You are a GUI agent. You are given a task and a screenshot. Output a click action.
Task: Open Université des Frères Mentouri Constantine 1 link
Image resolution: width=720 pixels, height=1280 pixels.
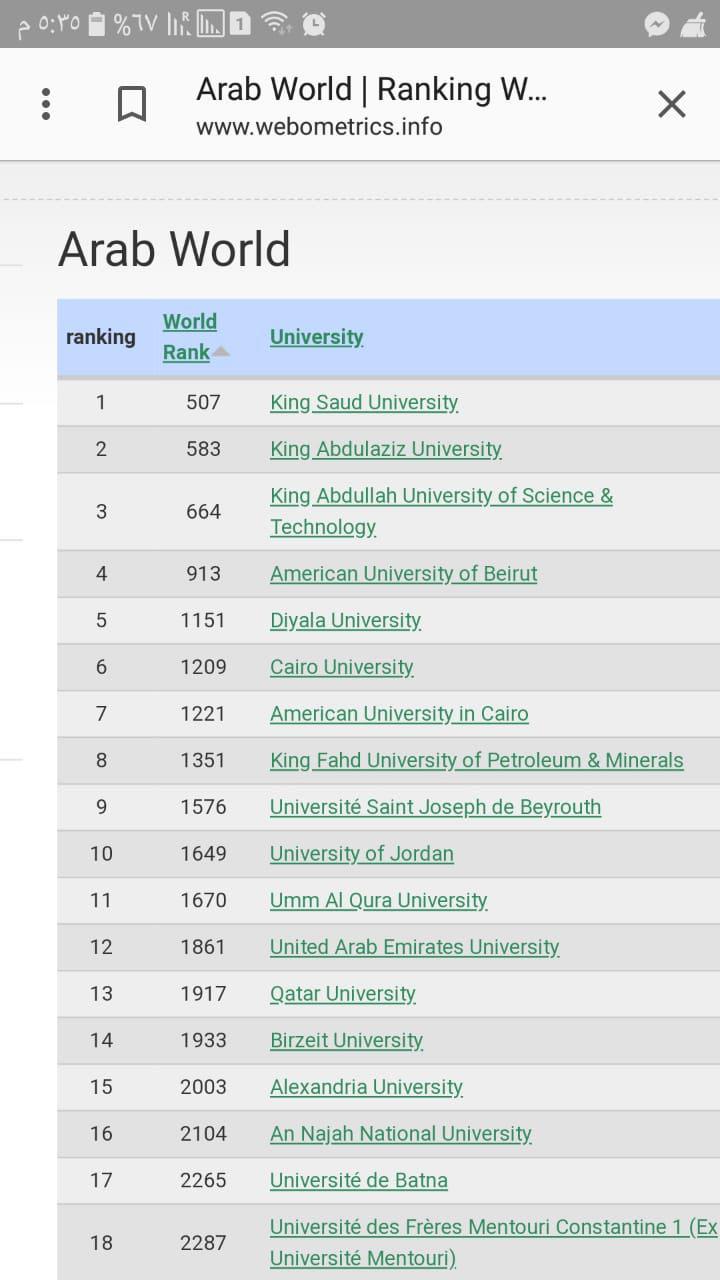pyautogui.click(x=494, y=1242)
